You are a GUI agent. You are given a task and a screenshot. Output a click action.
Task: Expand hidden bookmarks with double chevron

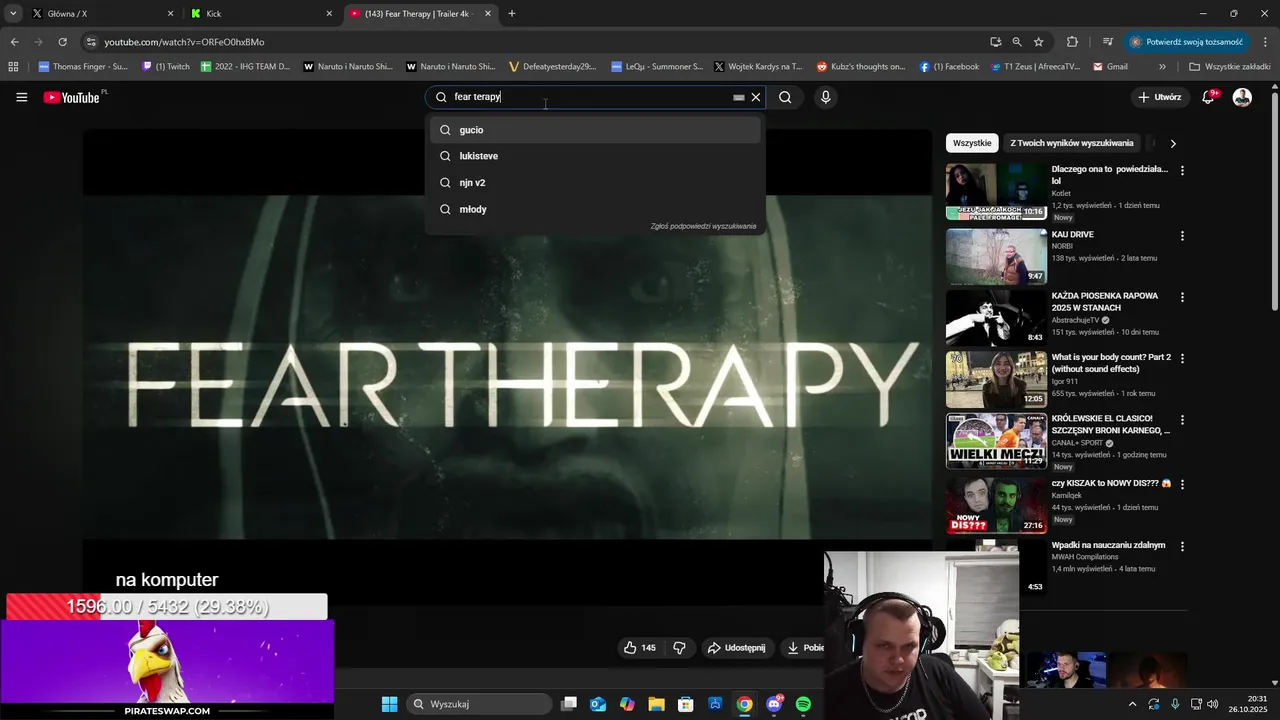1162,67
